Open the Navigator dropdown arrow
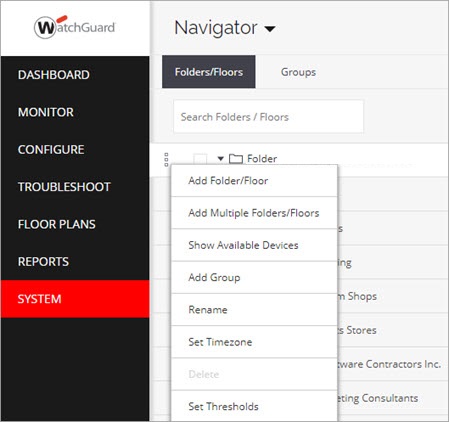The image size is (449, 422). point(270,29)
